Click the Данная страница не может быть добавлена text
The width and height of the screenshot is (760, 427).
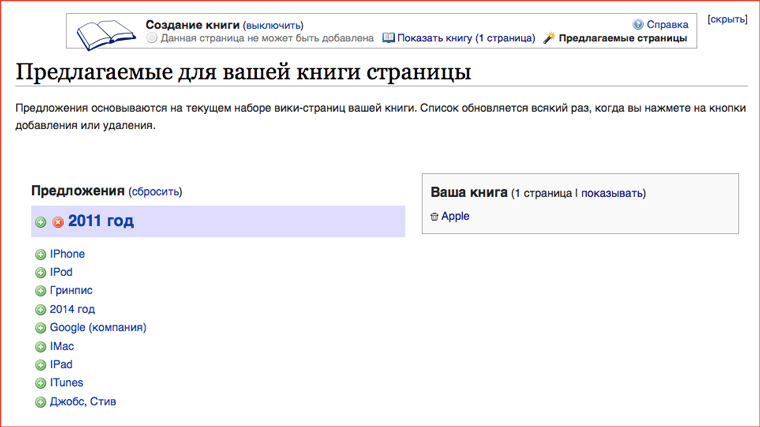pos(267,38)
